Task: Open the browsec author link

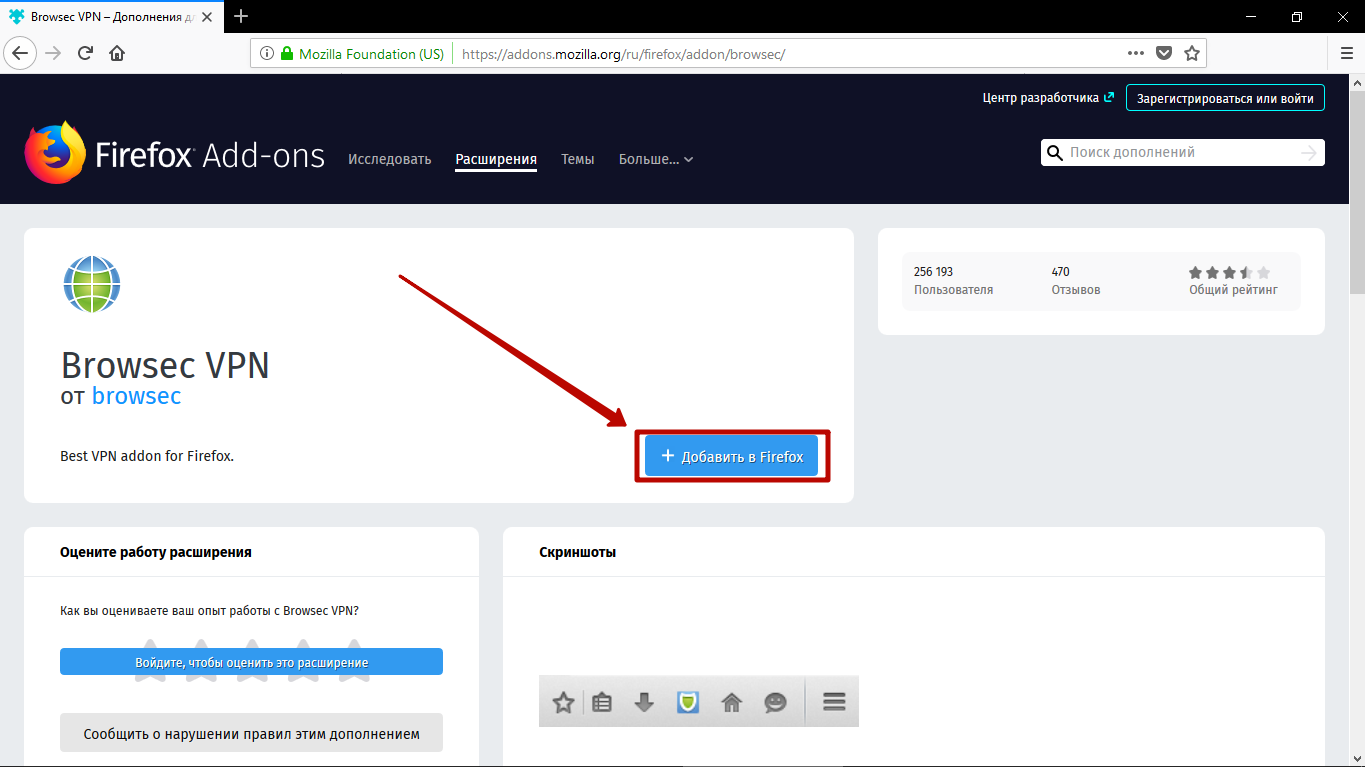Action: (136, 395)
